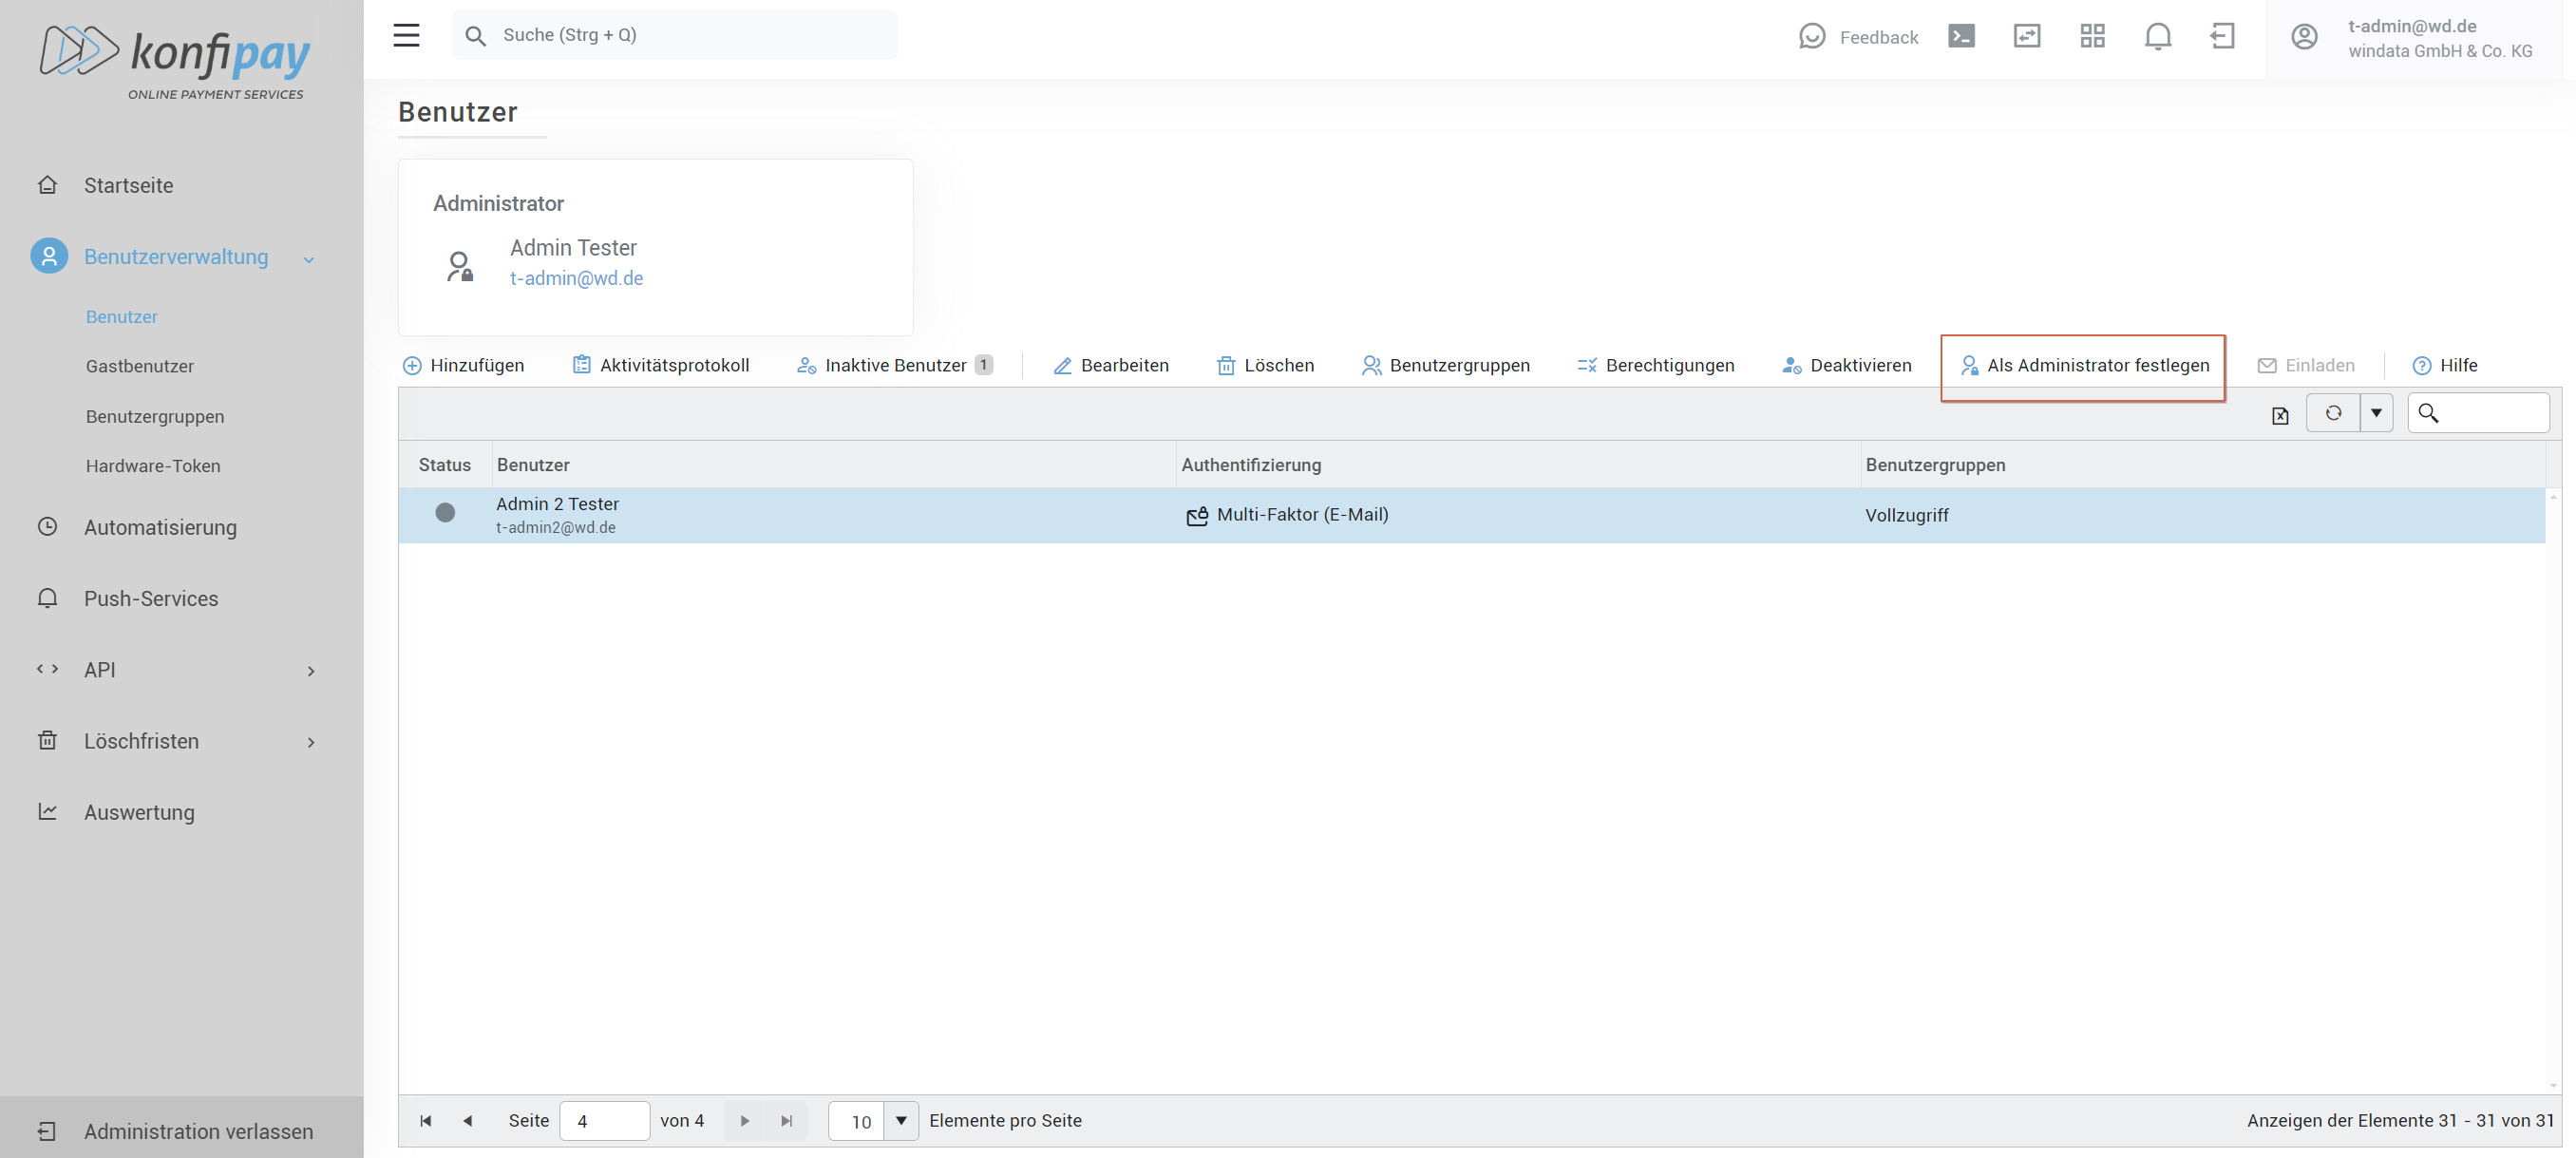Open Hardware-Token sidebar entry
This screenshot has width=2576, height=1158.
point(153,466)
